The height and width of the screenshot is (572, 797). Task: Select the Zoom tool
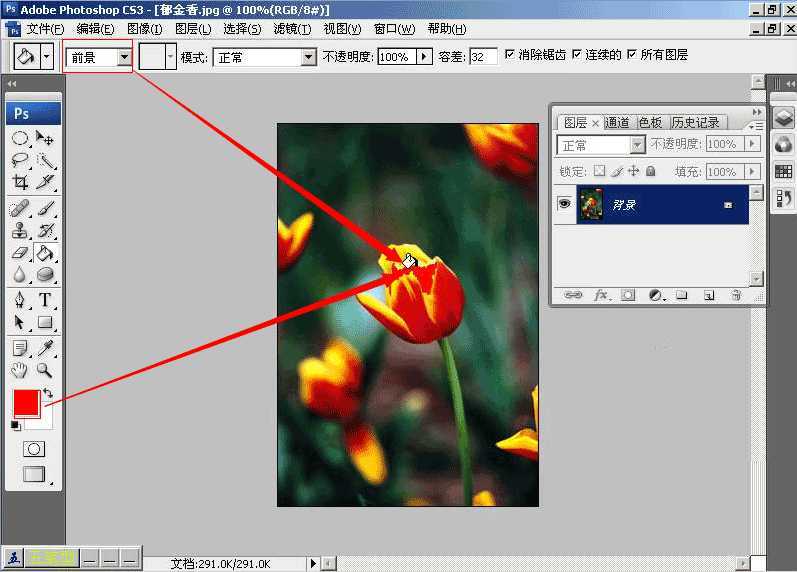pyautogui.click(x=45, y=370)
